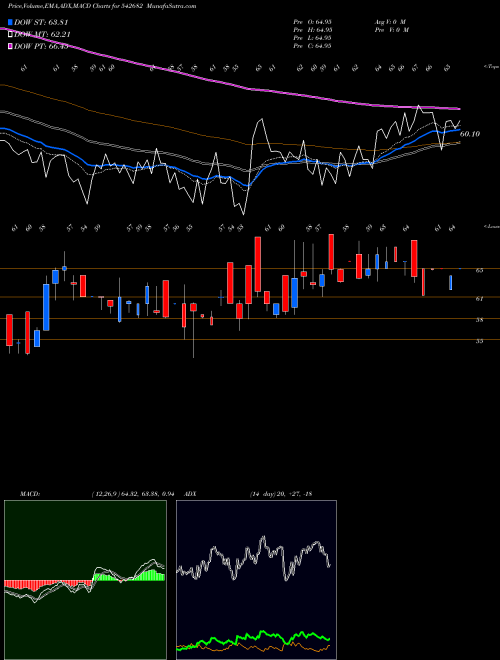The height and width of the screenshot is (660, 500).
Task: Click the 'Pre L: 64.95' value
Action: (x=313, y=38)
